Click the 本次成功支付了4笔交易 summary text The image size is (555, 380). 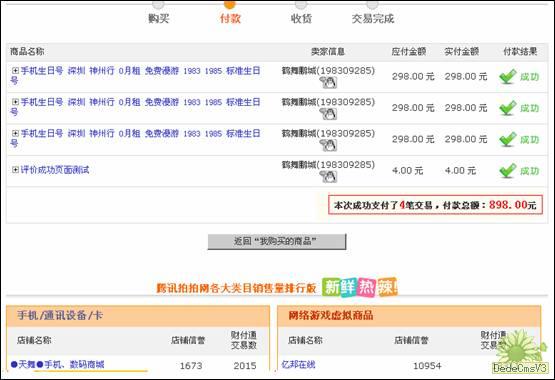click(384, 205)
